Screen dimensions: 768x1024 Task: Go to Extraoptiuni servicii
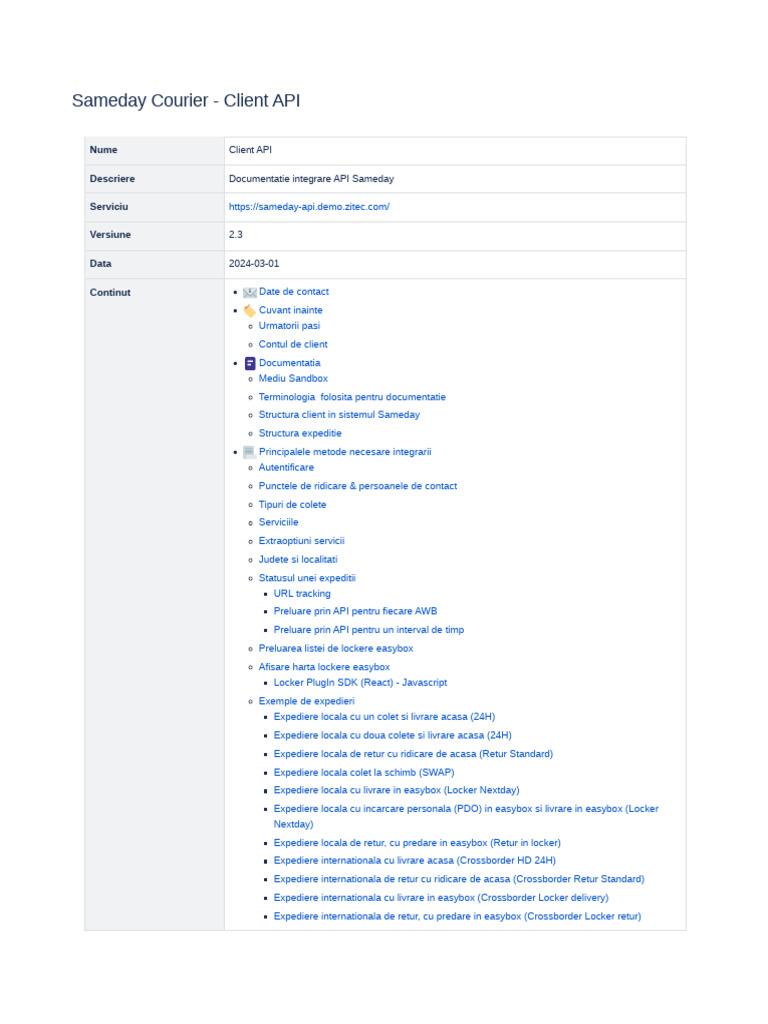pyautogui.click(x=302, y=541)
